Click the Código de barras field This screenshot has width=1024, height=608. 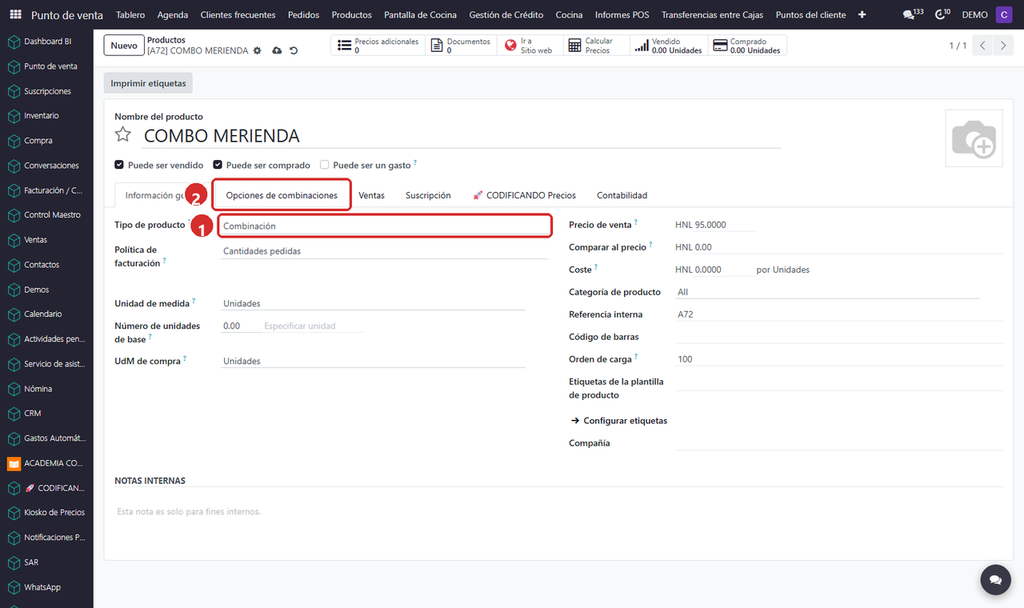coord(839,337)
